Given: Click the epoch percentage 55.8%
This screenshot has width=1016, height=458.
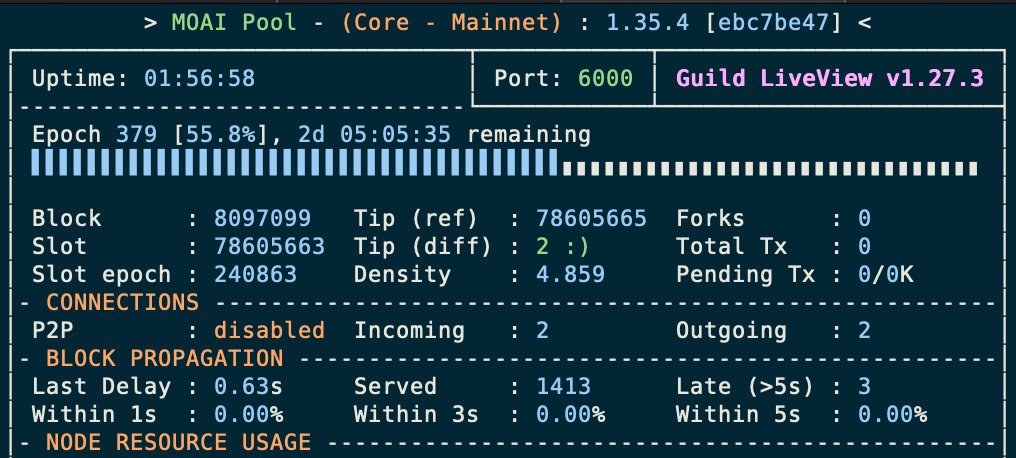Looking at the screenshot, I should pyautogui.click(x=220, y=135).
